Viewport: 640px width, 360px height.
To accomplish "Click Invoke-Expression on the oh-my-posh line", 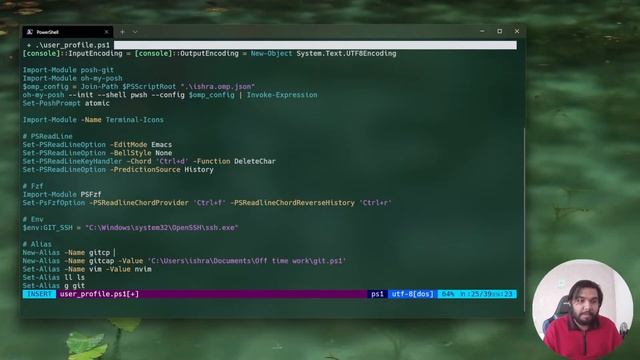I will tap(282, 95).
